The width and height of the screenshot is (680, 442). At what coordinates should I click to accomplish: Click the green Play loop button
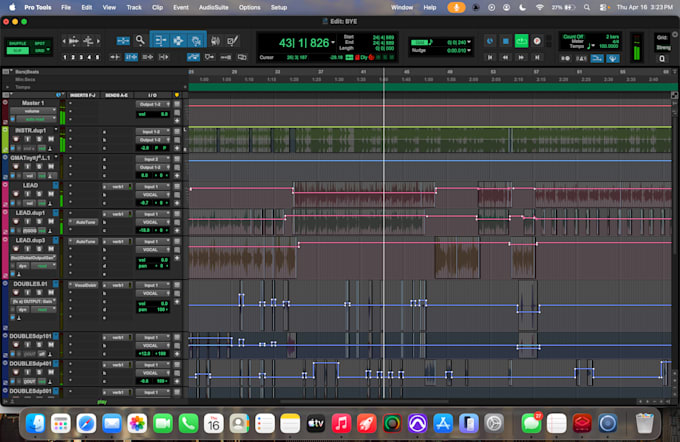click(521, 41)
